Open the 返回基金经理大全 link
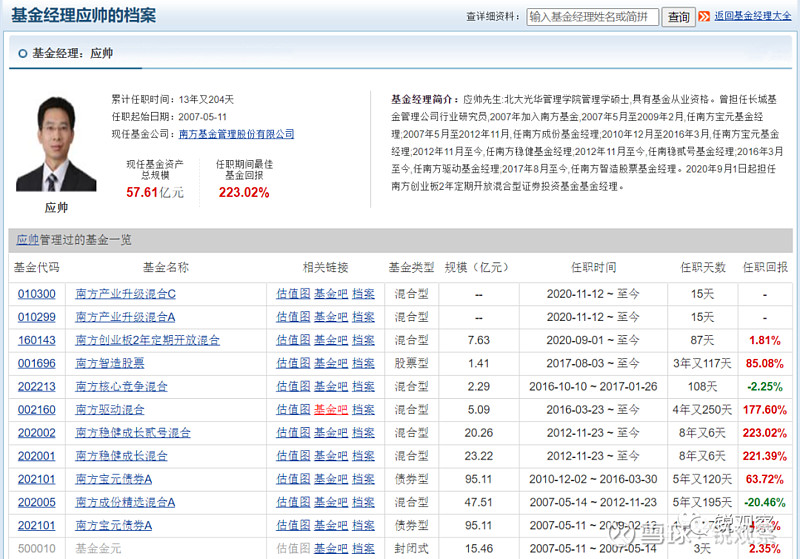Image resolution: width=800 pixels, height=559 pixels. point(753,17)
